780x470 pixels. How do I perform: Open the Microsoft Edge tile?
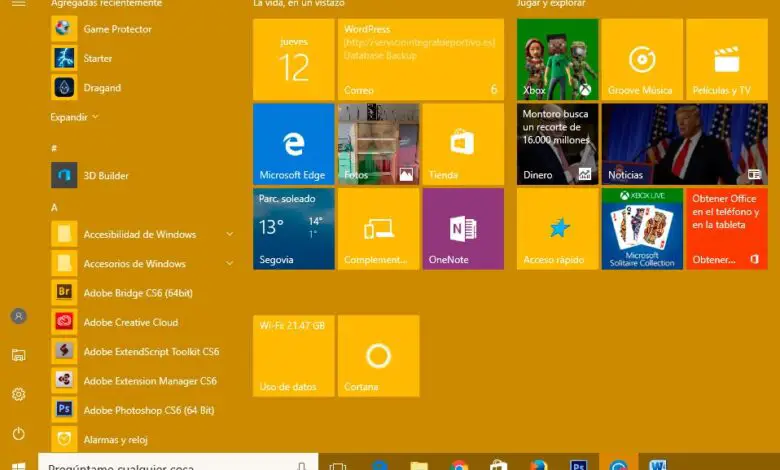(293, 144)
